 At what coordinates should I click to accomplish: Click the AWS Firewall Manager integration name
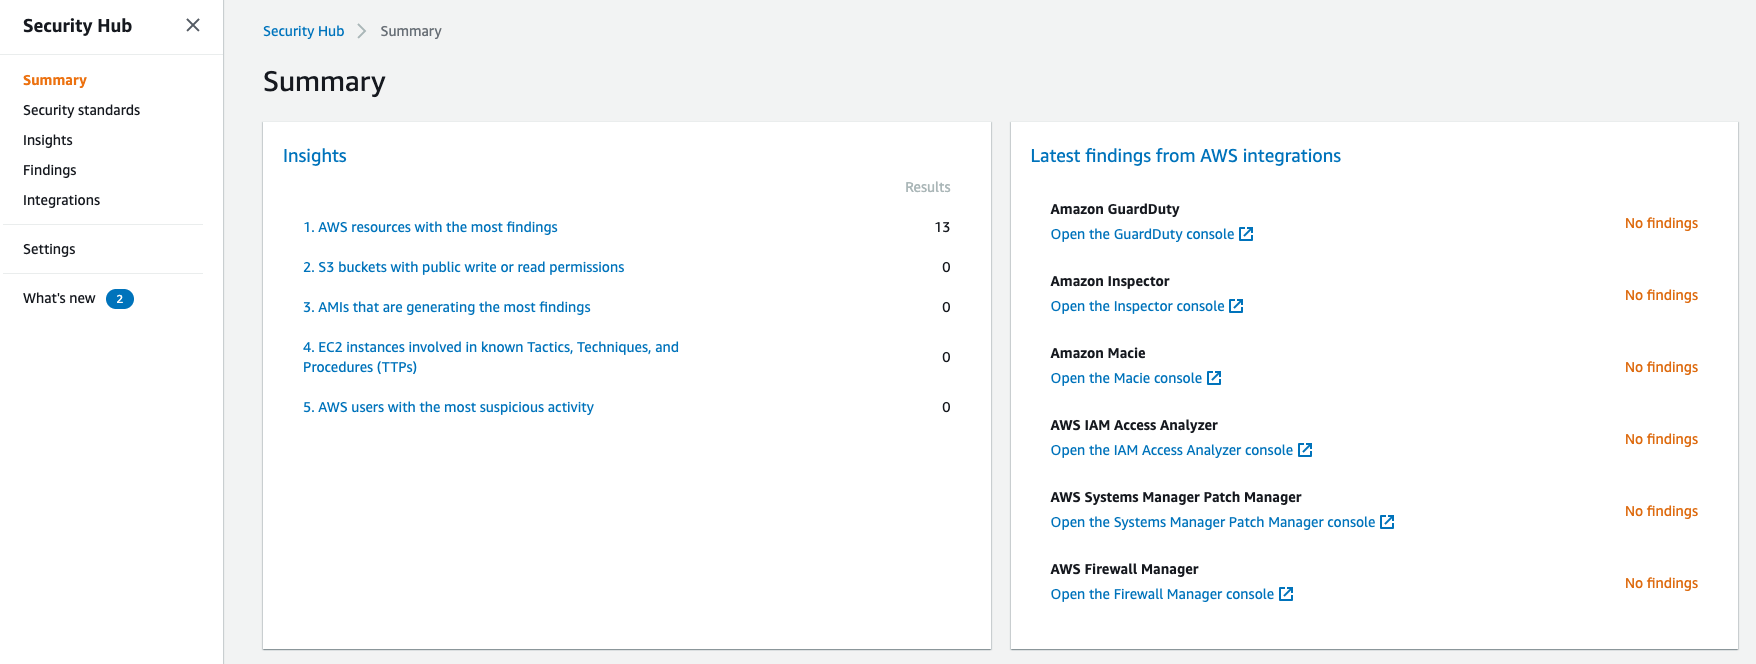(1124, 569)
